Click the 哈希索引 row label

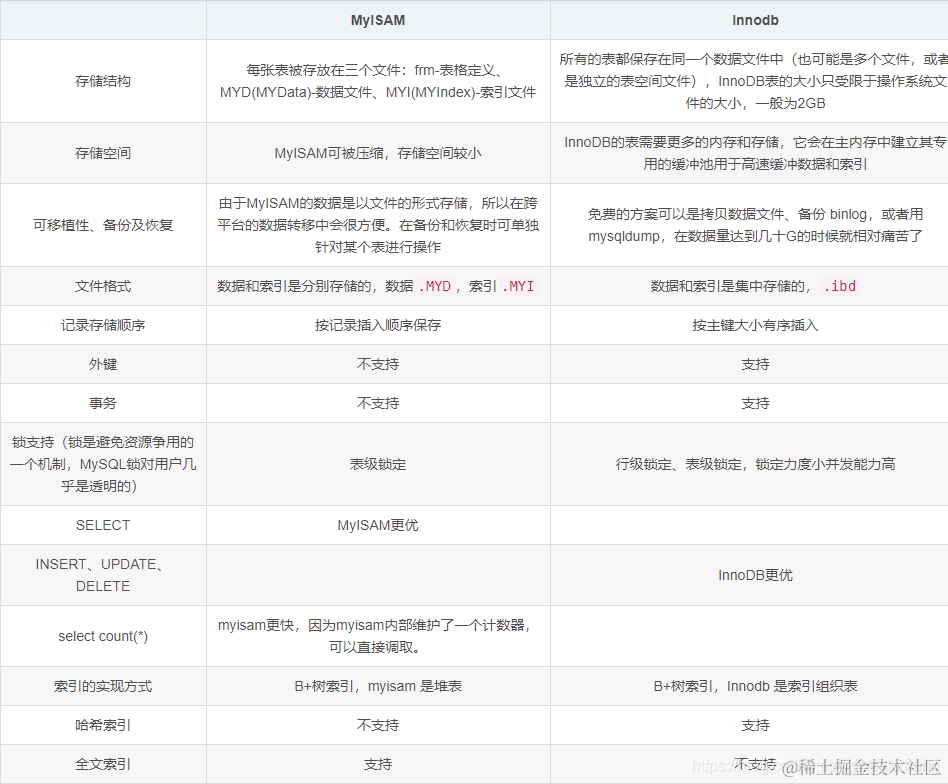[x=103, y=725]
